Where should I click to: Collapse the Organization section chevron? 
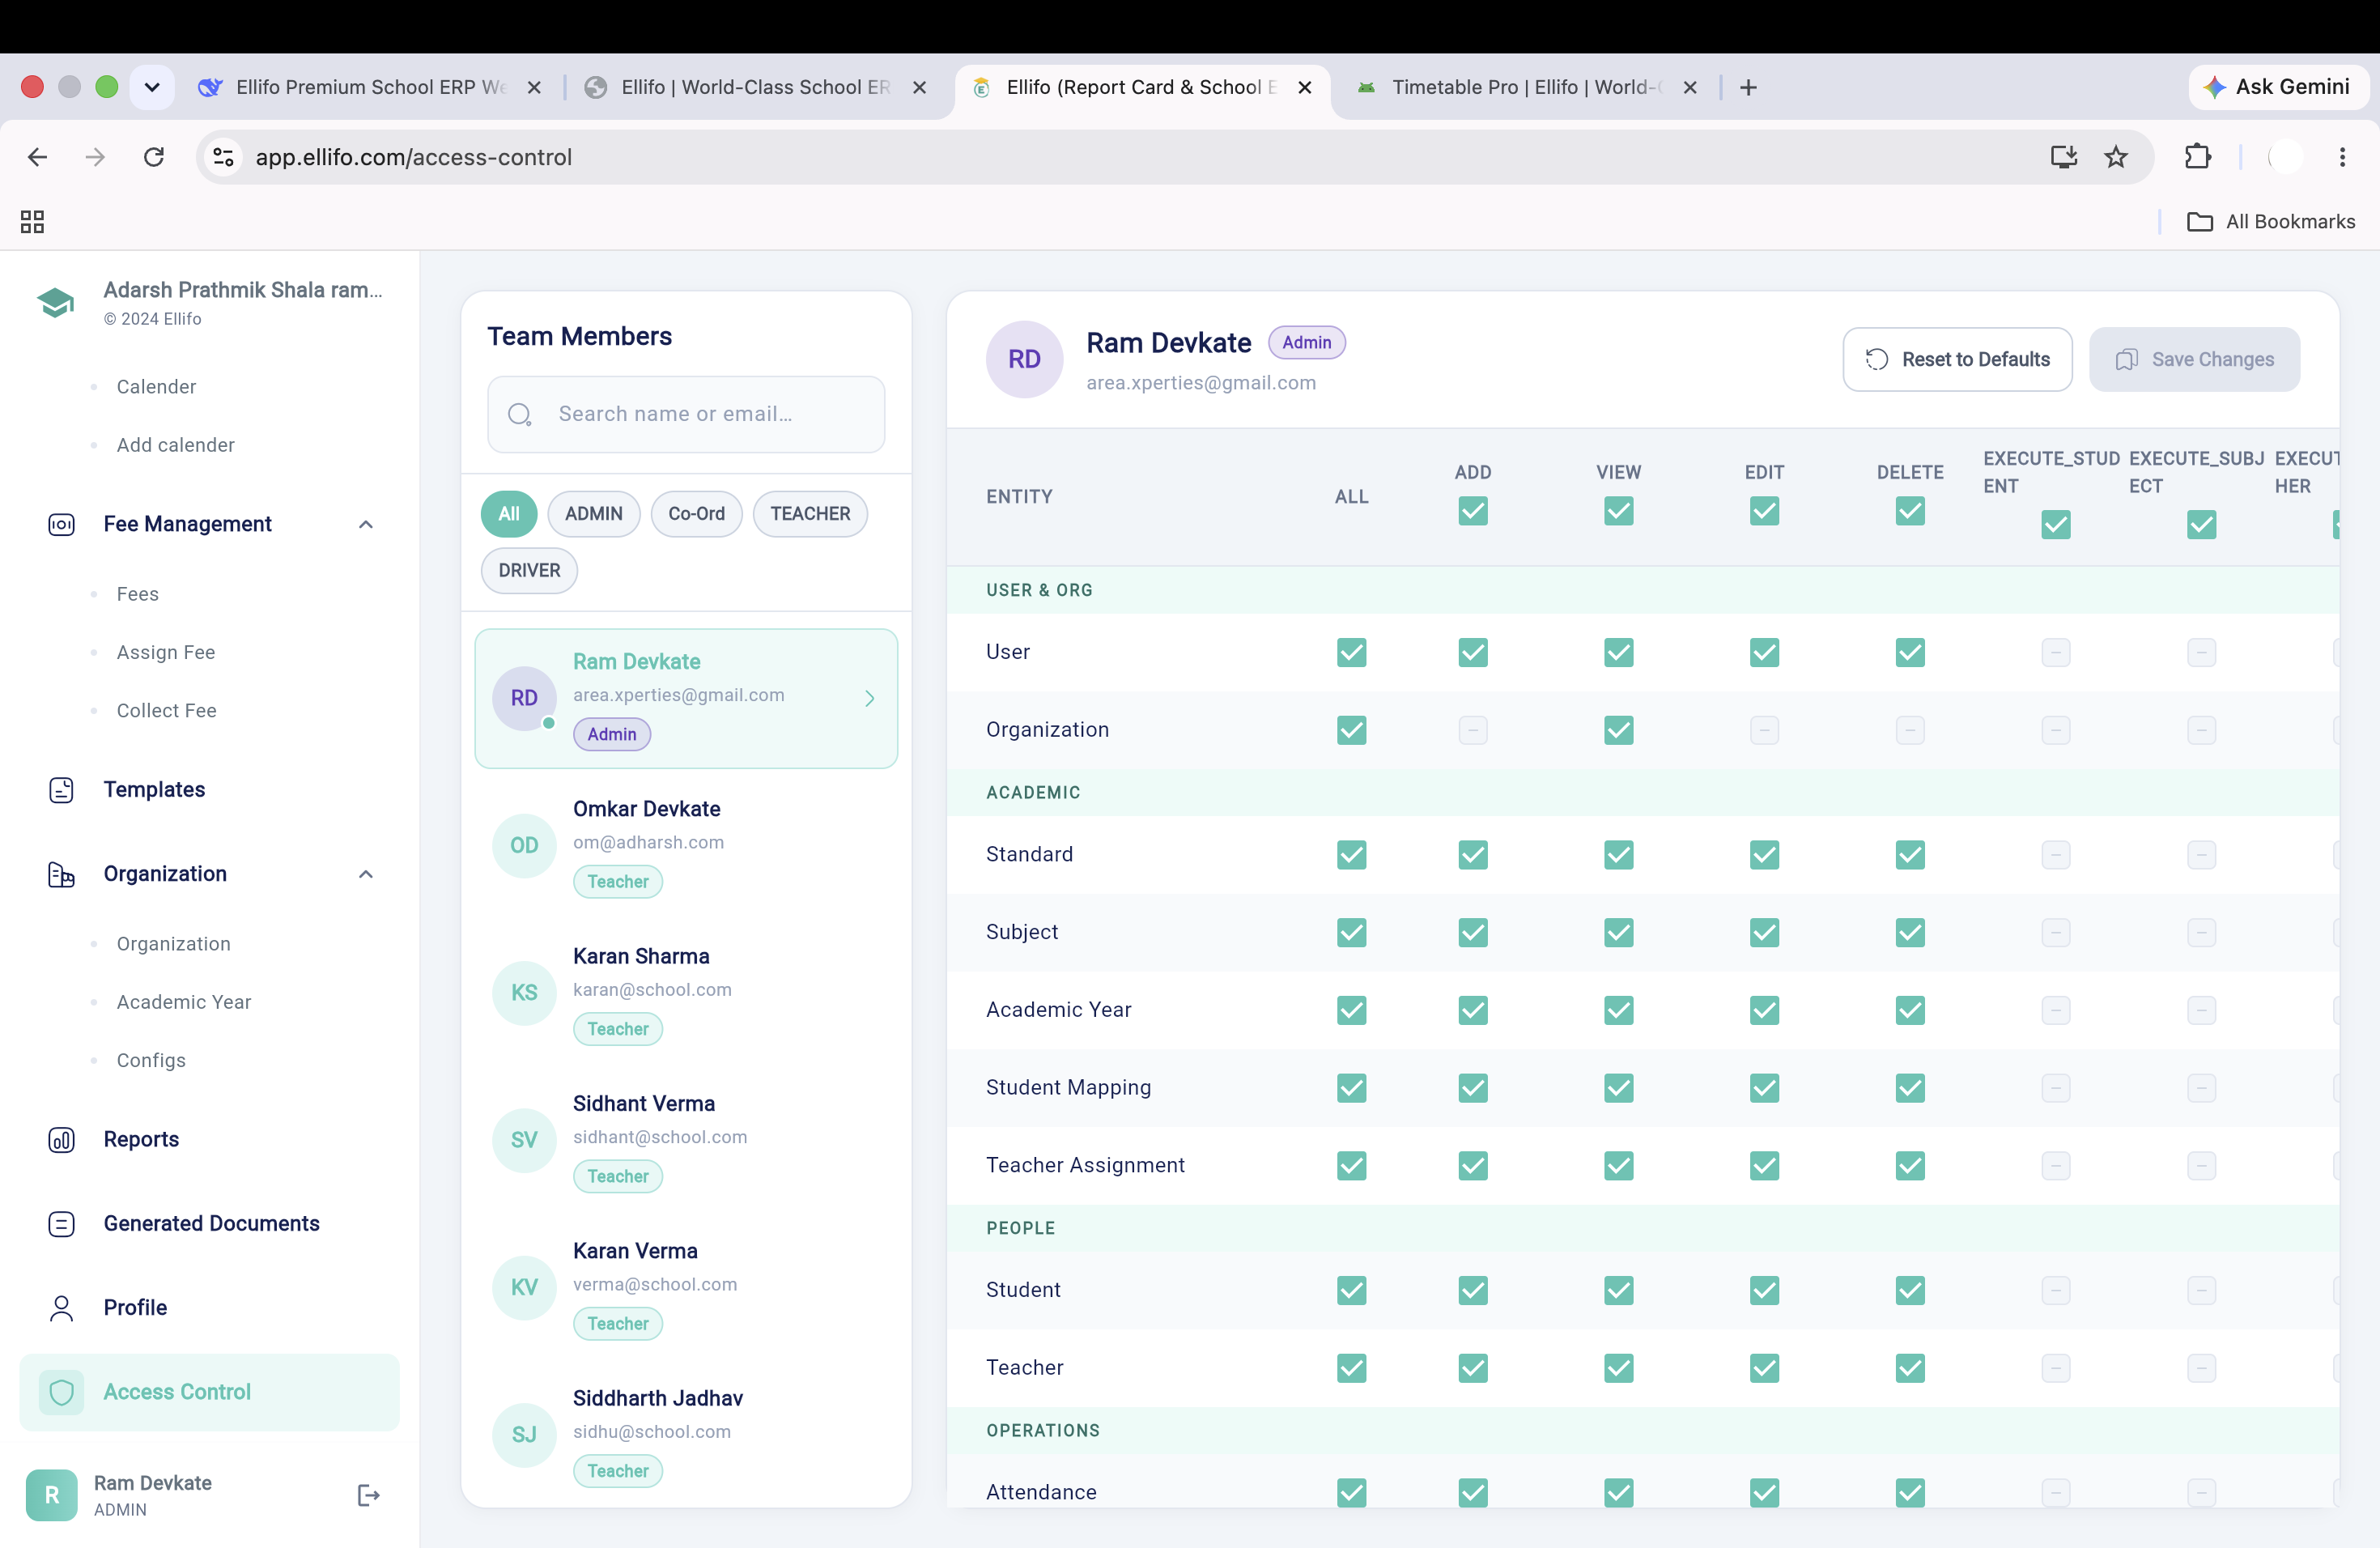point(366,874)
